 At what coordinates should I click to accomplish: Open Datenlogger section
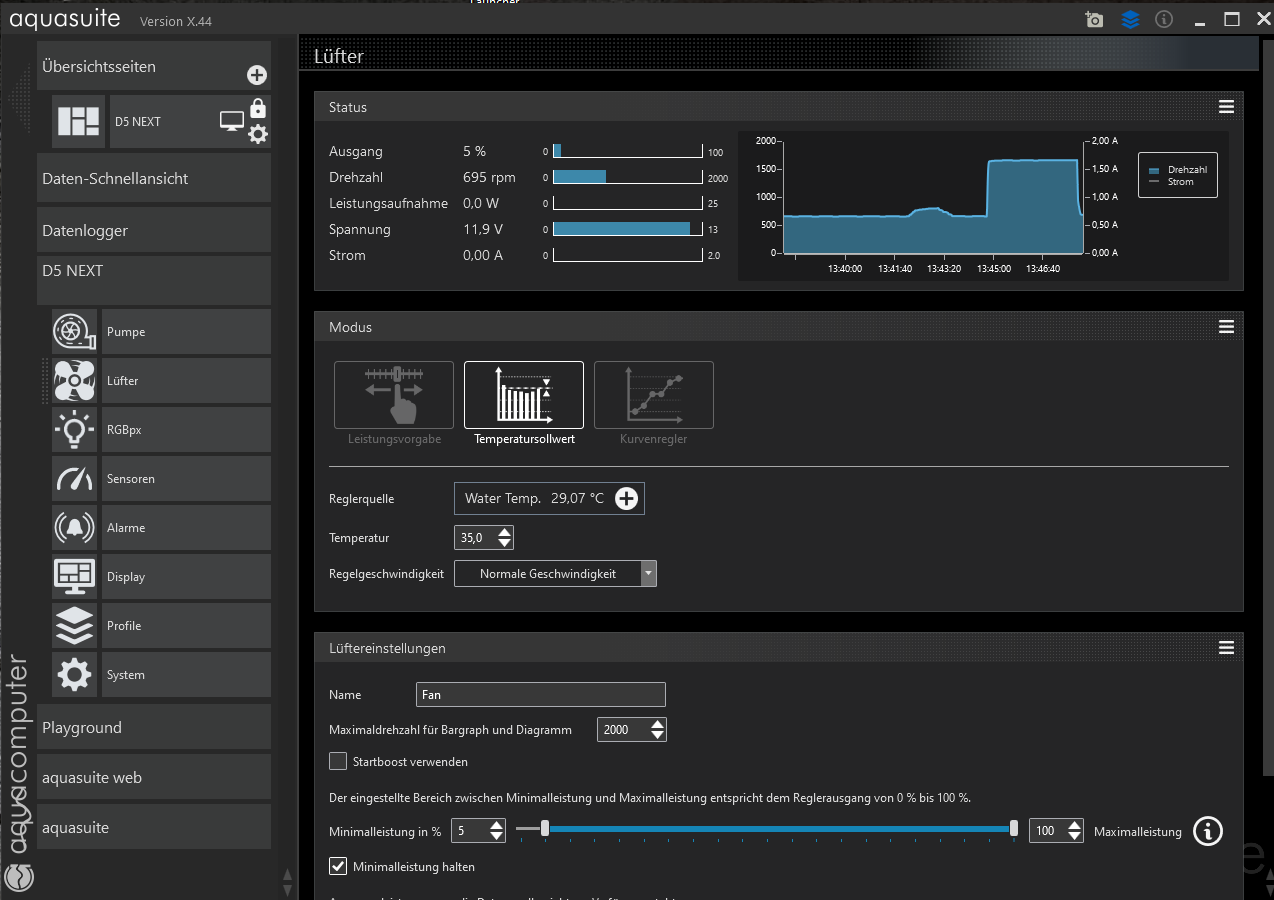pyautogui.click(x=154, y=230)
